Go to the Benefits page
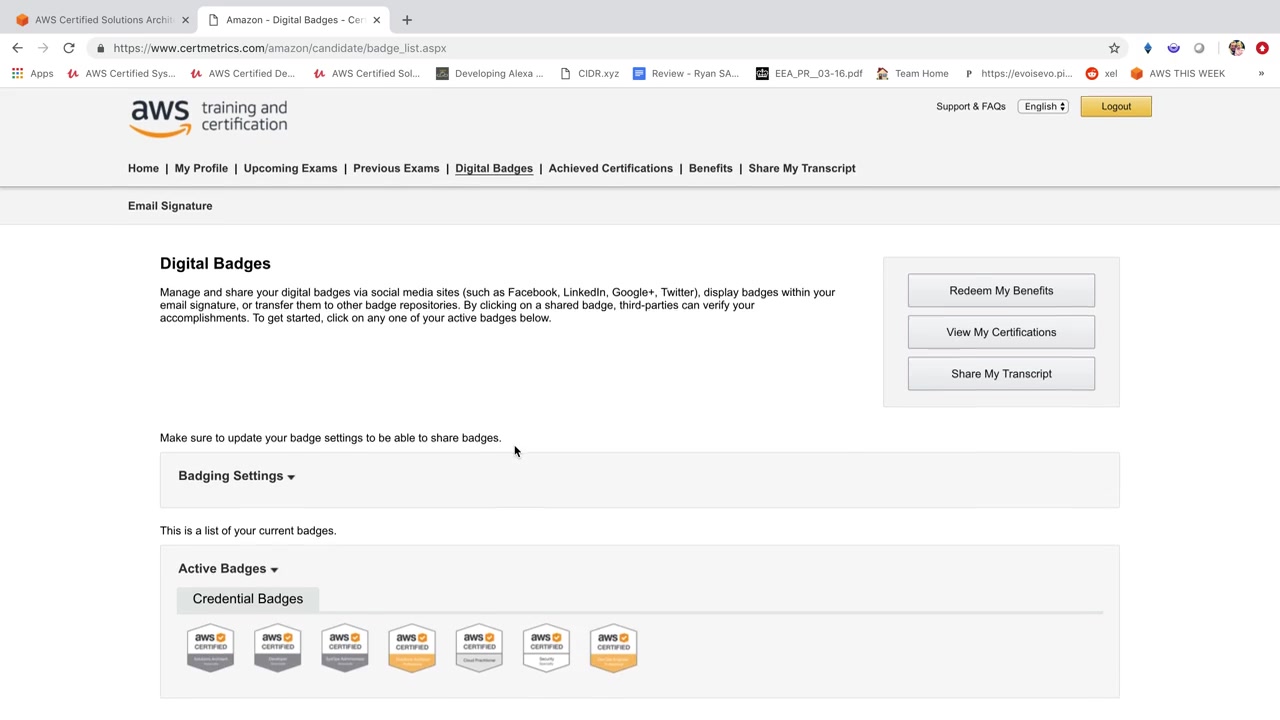 (x=711, y=168)
